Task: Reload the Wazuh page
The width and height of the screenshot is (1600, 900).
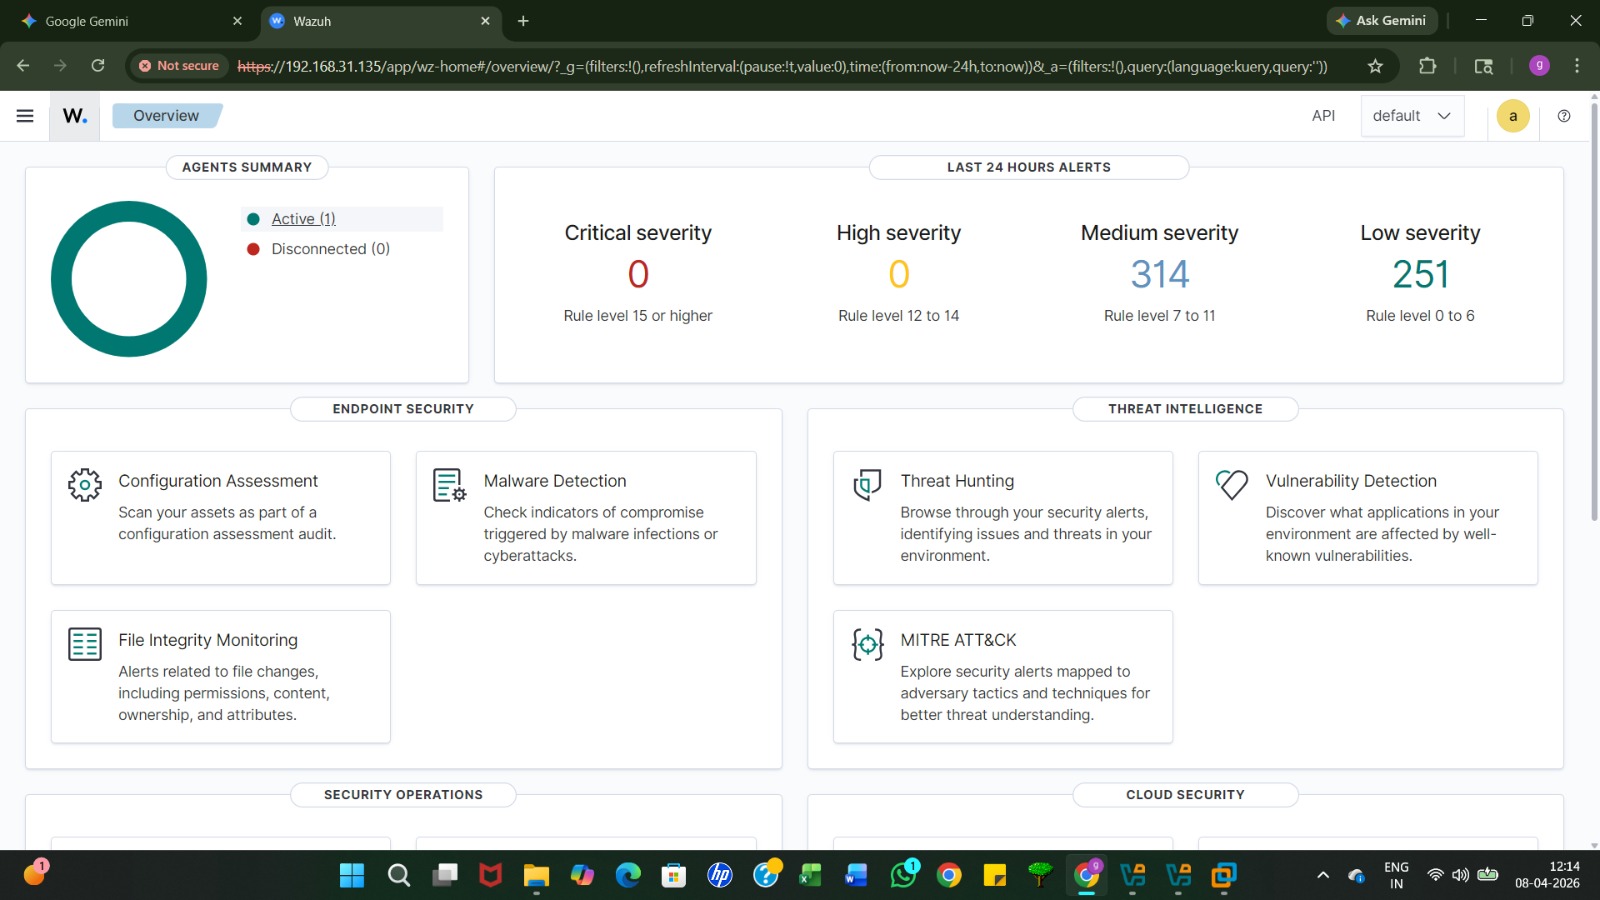Action: click(98, 66)
